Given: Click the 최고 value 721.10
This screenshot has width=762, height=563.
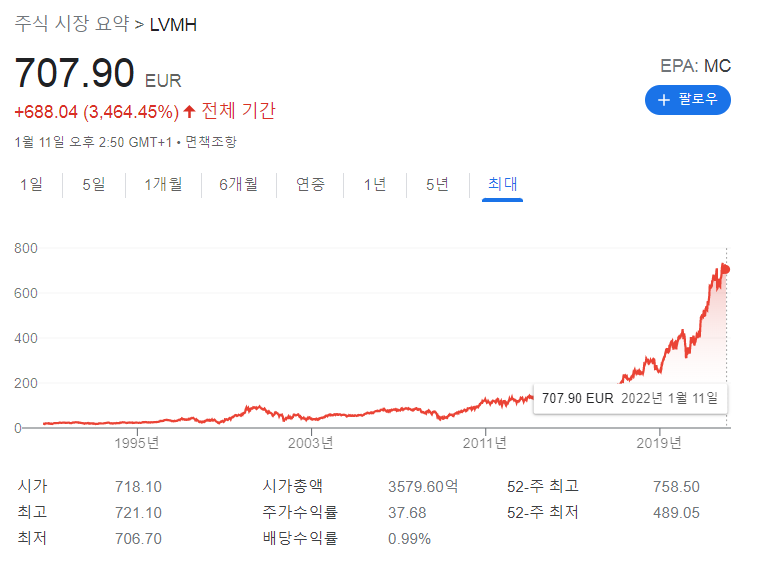Looking at the screenshot, I should [x=138, y=513].
